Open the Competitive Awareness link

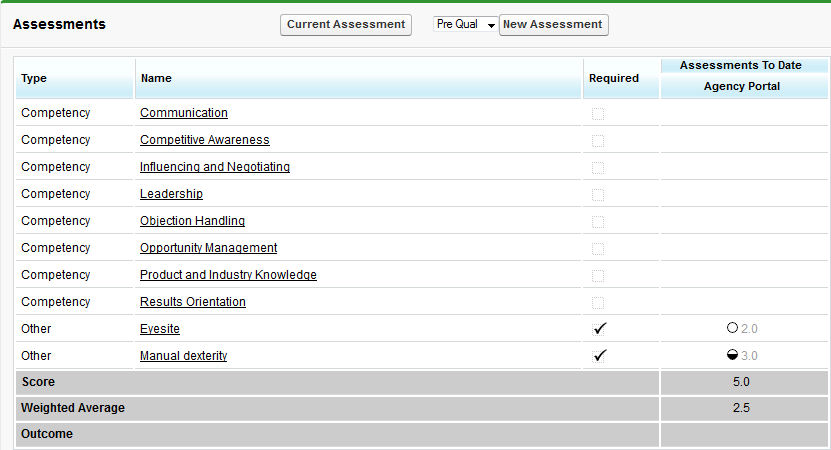(x=205, y=140)
